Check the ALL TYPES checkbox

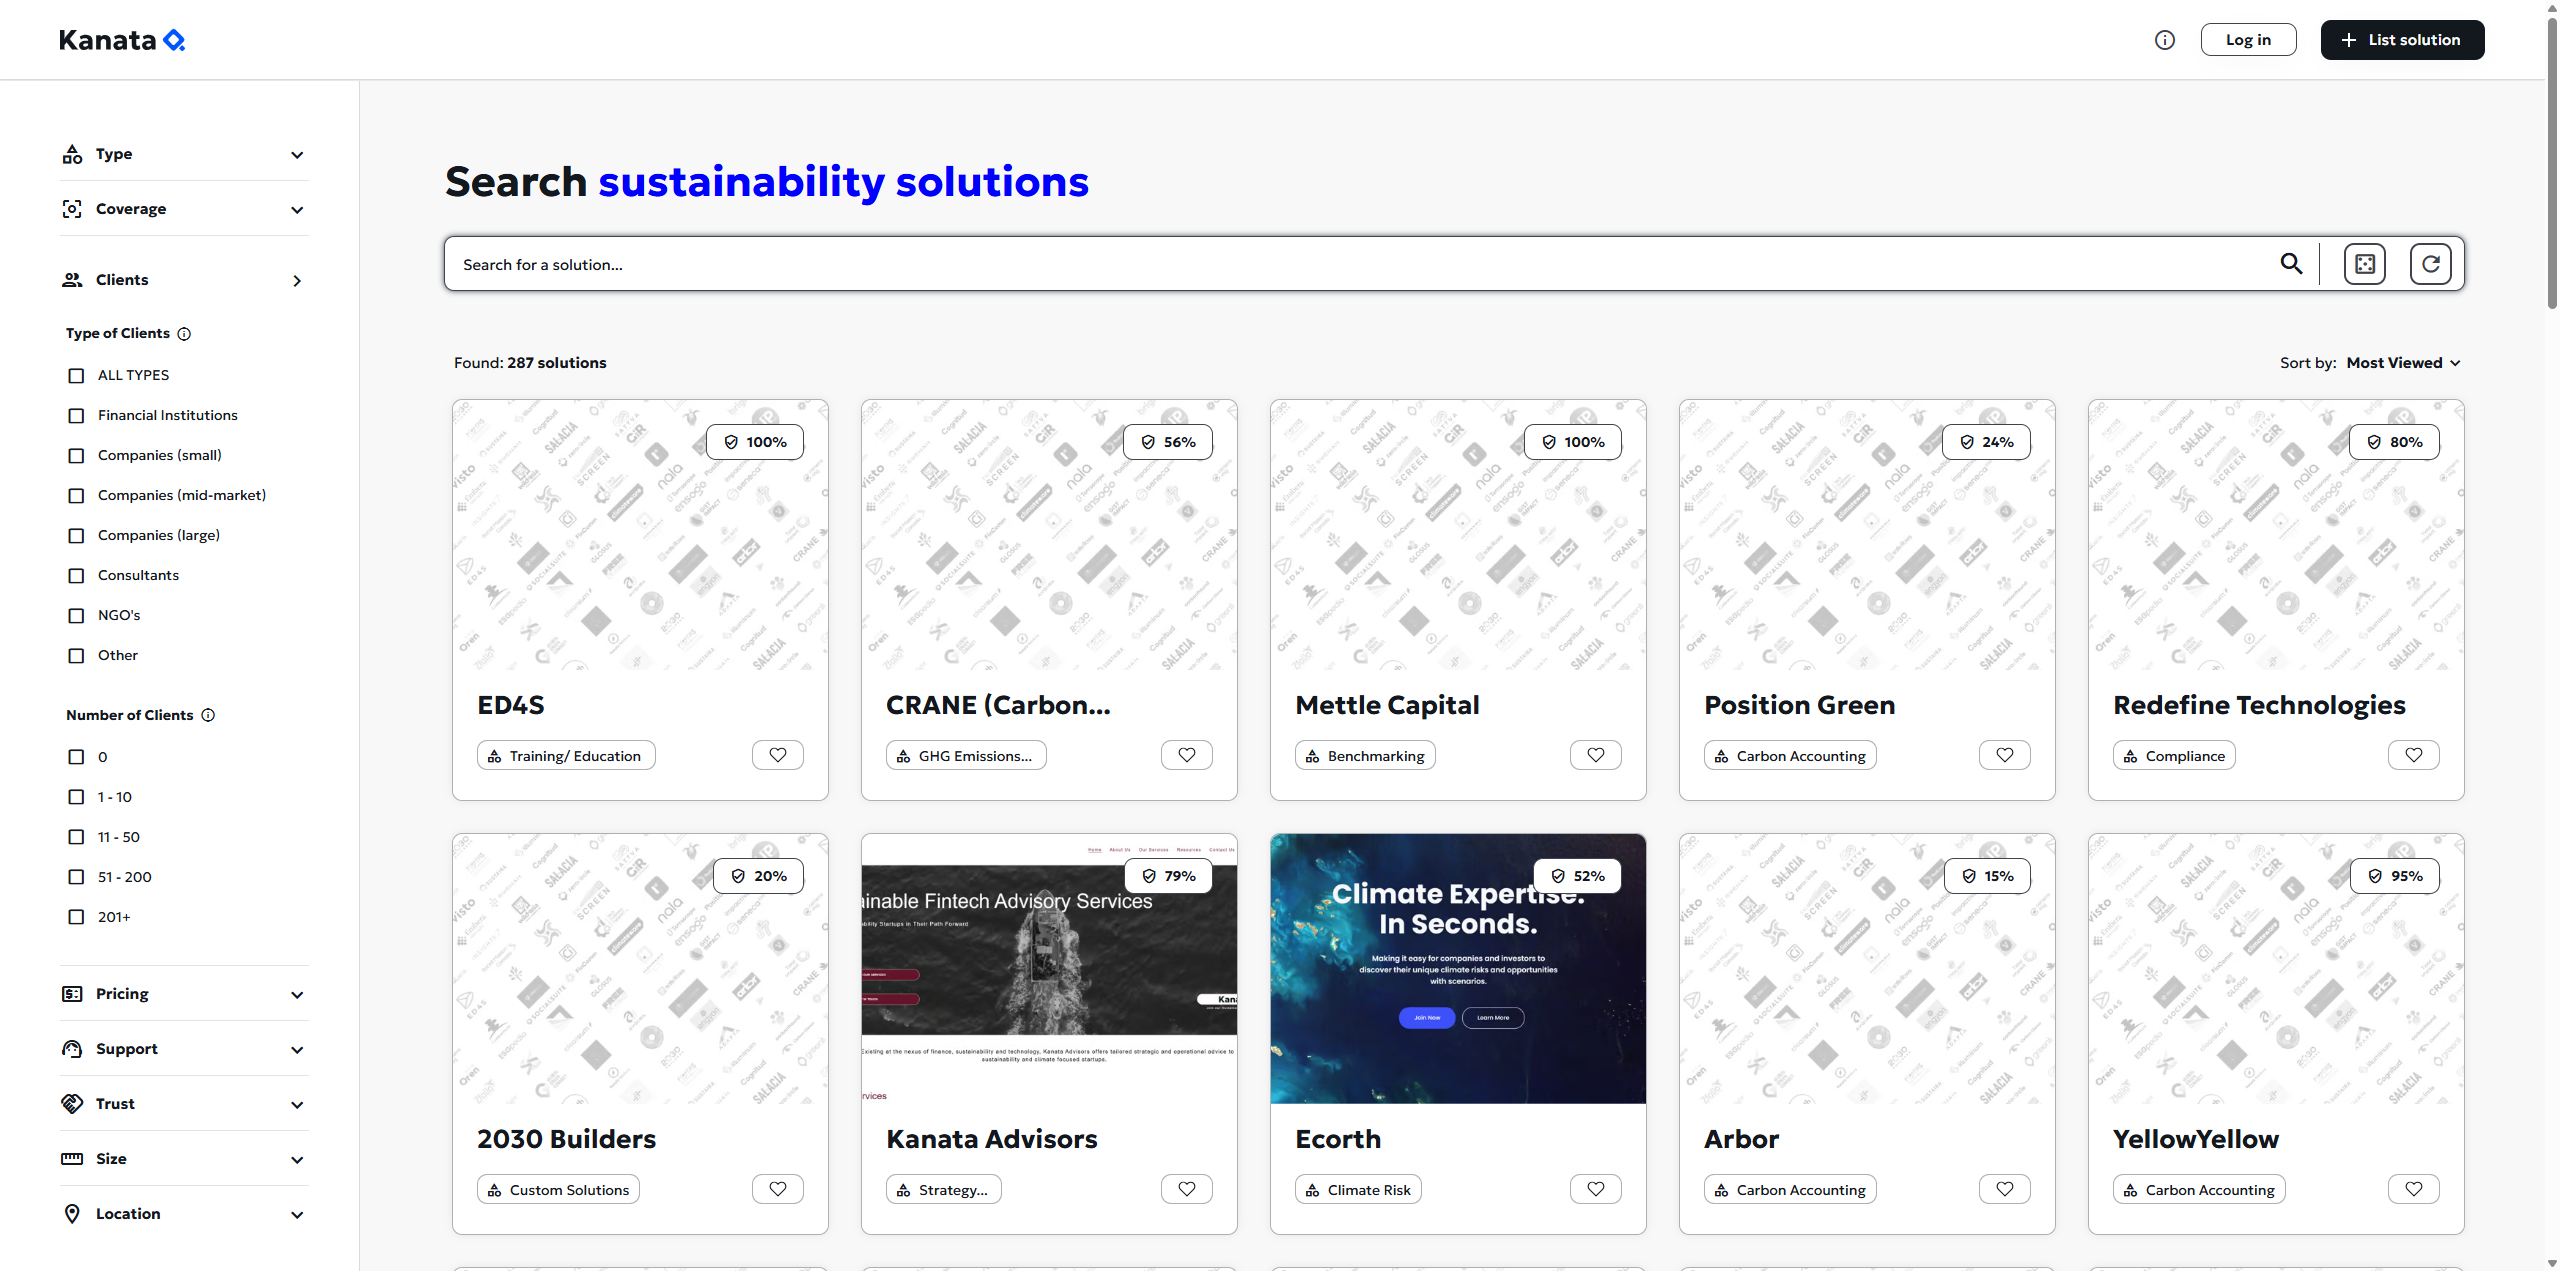(x=76, y=376)
